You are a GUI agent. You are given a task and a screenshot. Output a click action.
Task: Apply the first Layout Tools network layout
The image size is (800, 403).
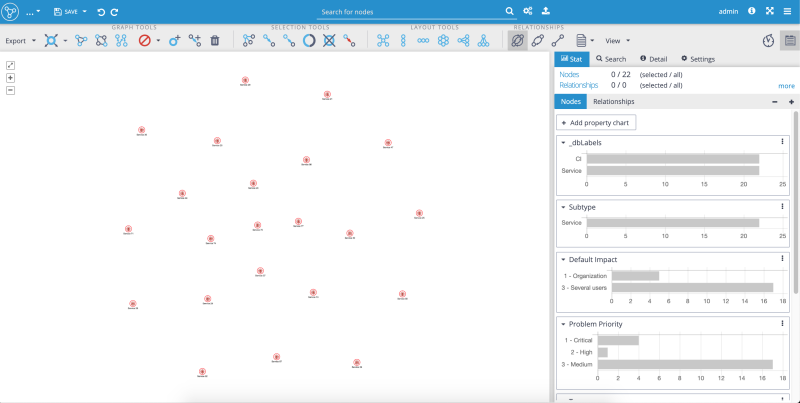383,40
